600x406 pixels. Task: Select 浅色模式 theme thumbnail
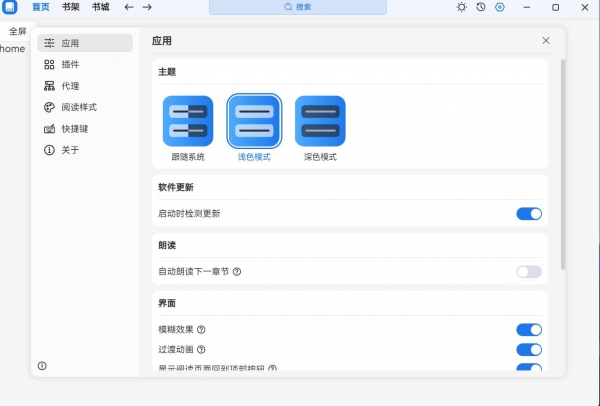(x=254, y=121)
